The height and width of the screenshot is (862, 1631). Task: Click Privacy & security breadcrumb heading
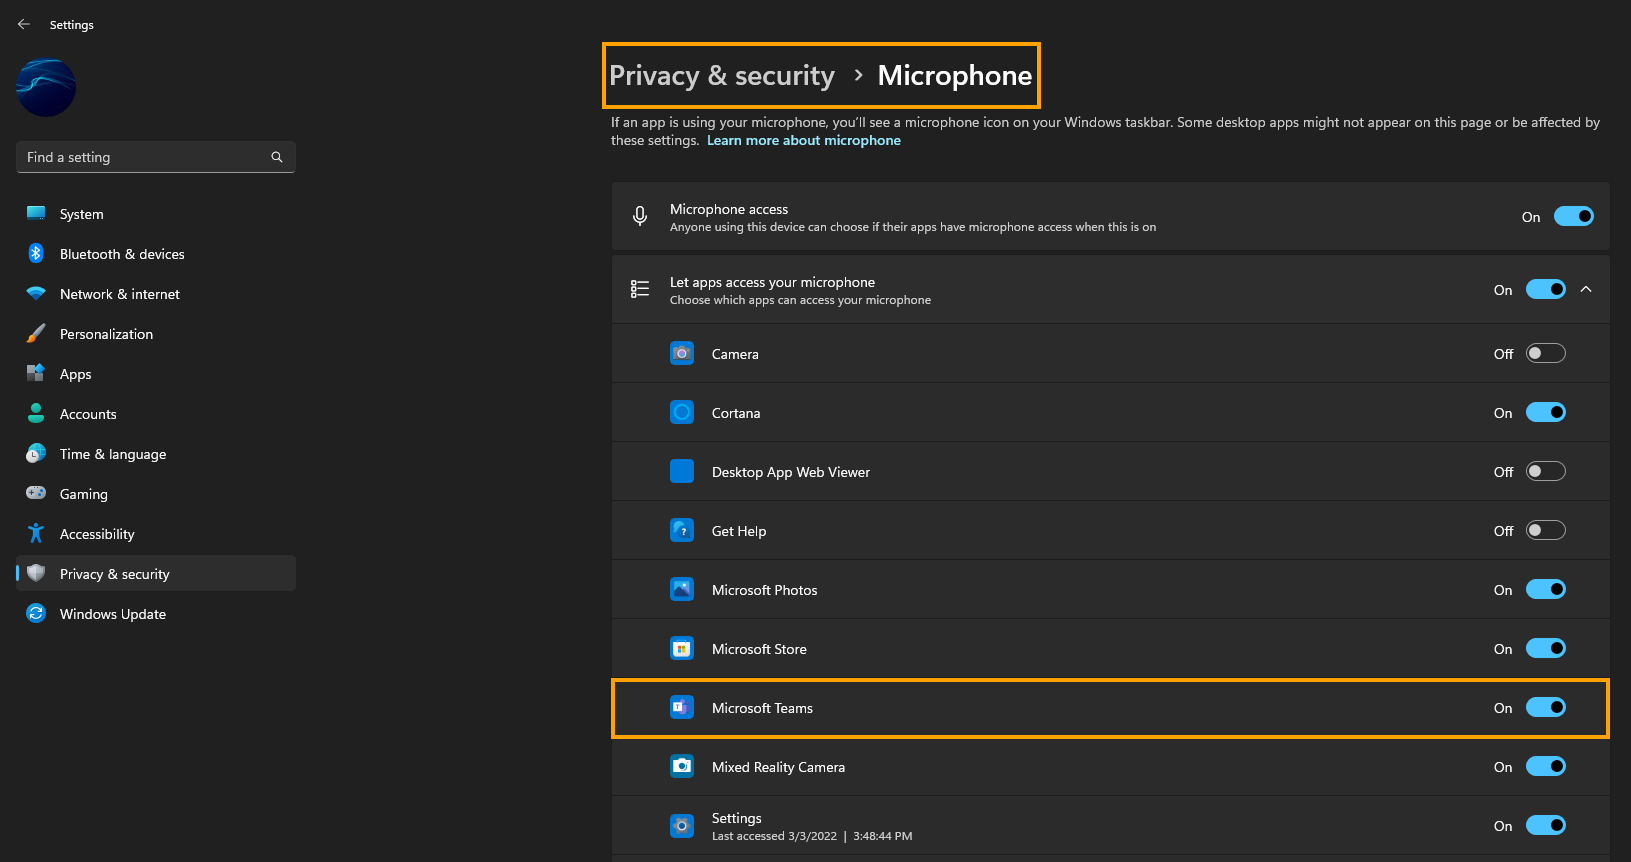[x=722, y=76]
